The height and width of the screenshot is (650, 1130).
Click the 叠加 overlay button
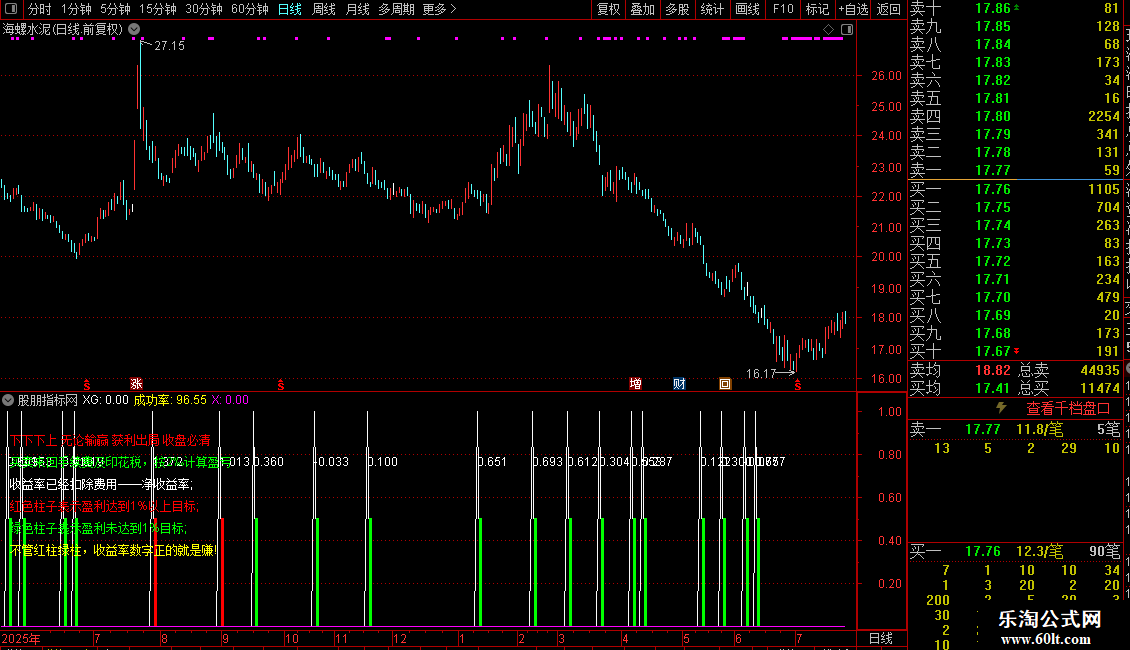point(643,9)
